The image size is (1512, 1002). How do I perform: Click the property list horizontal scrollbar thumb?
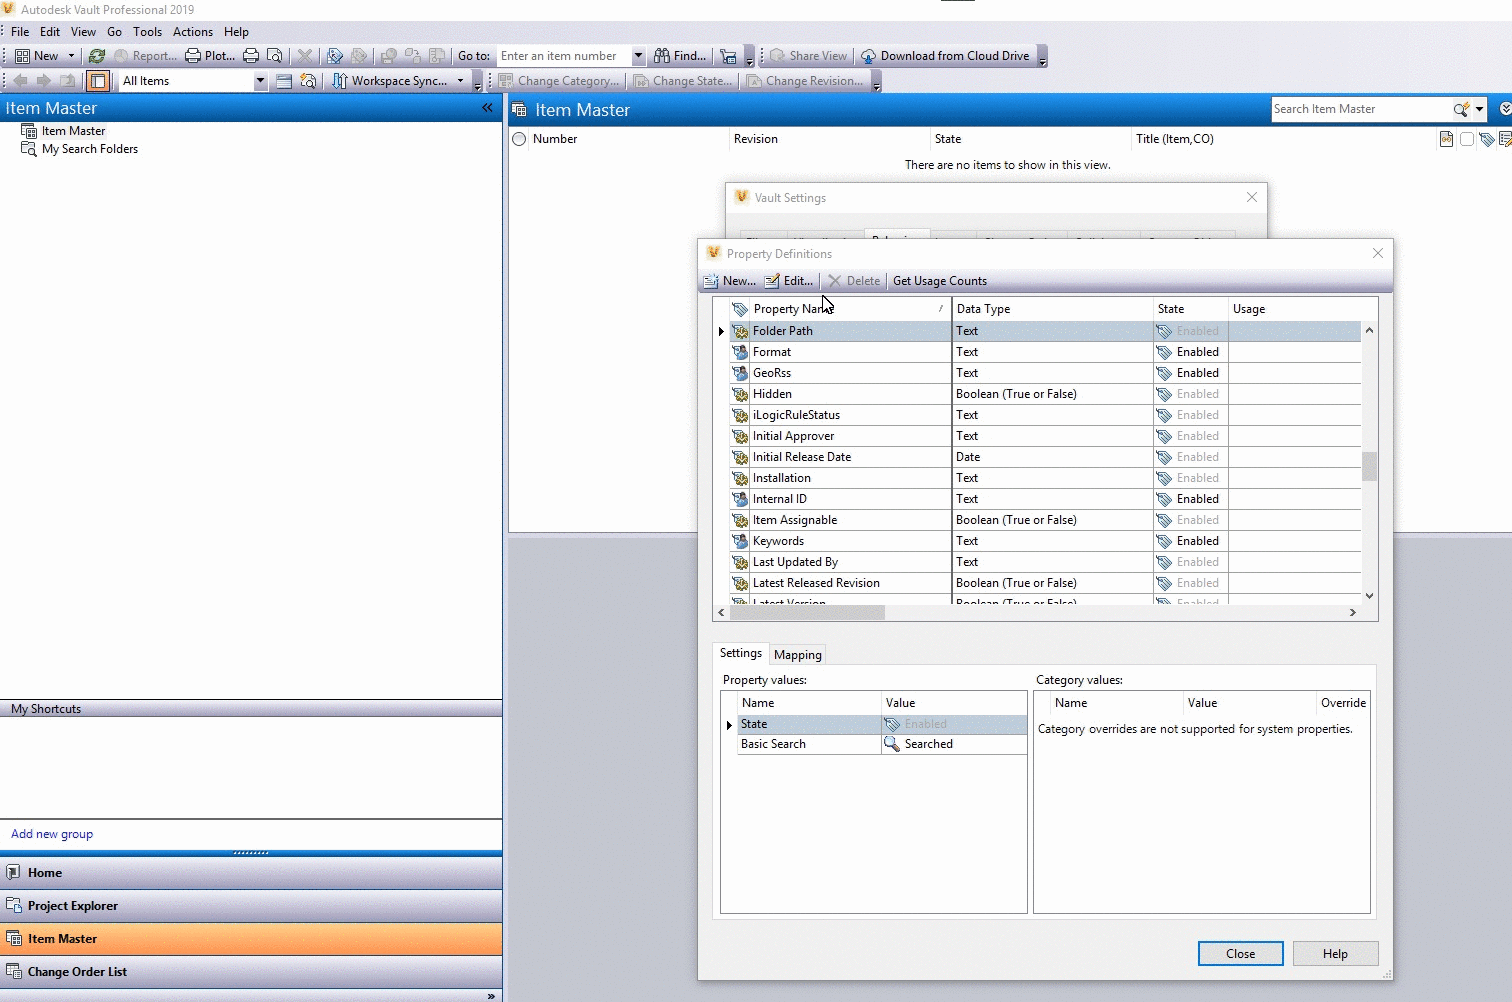807,612
